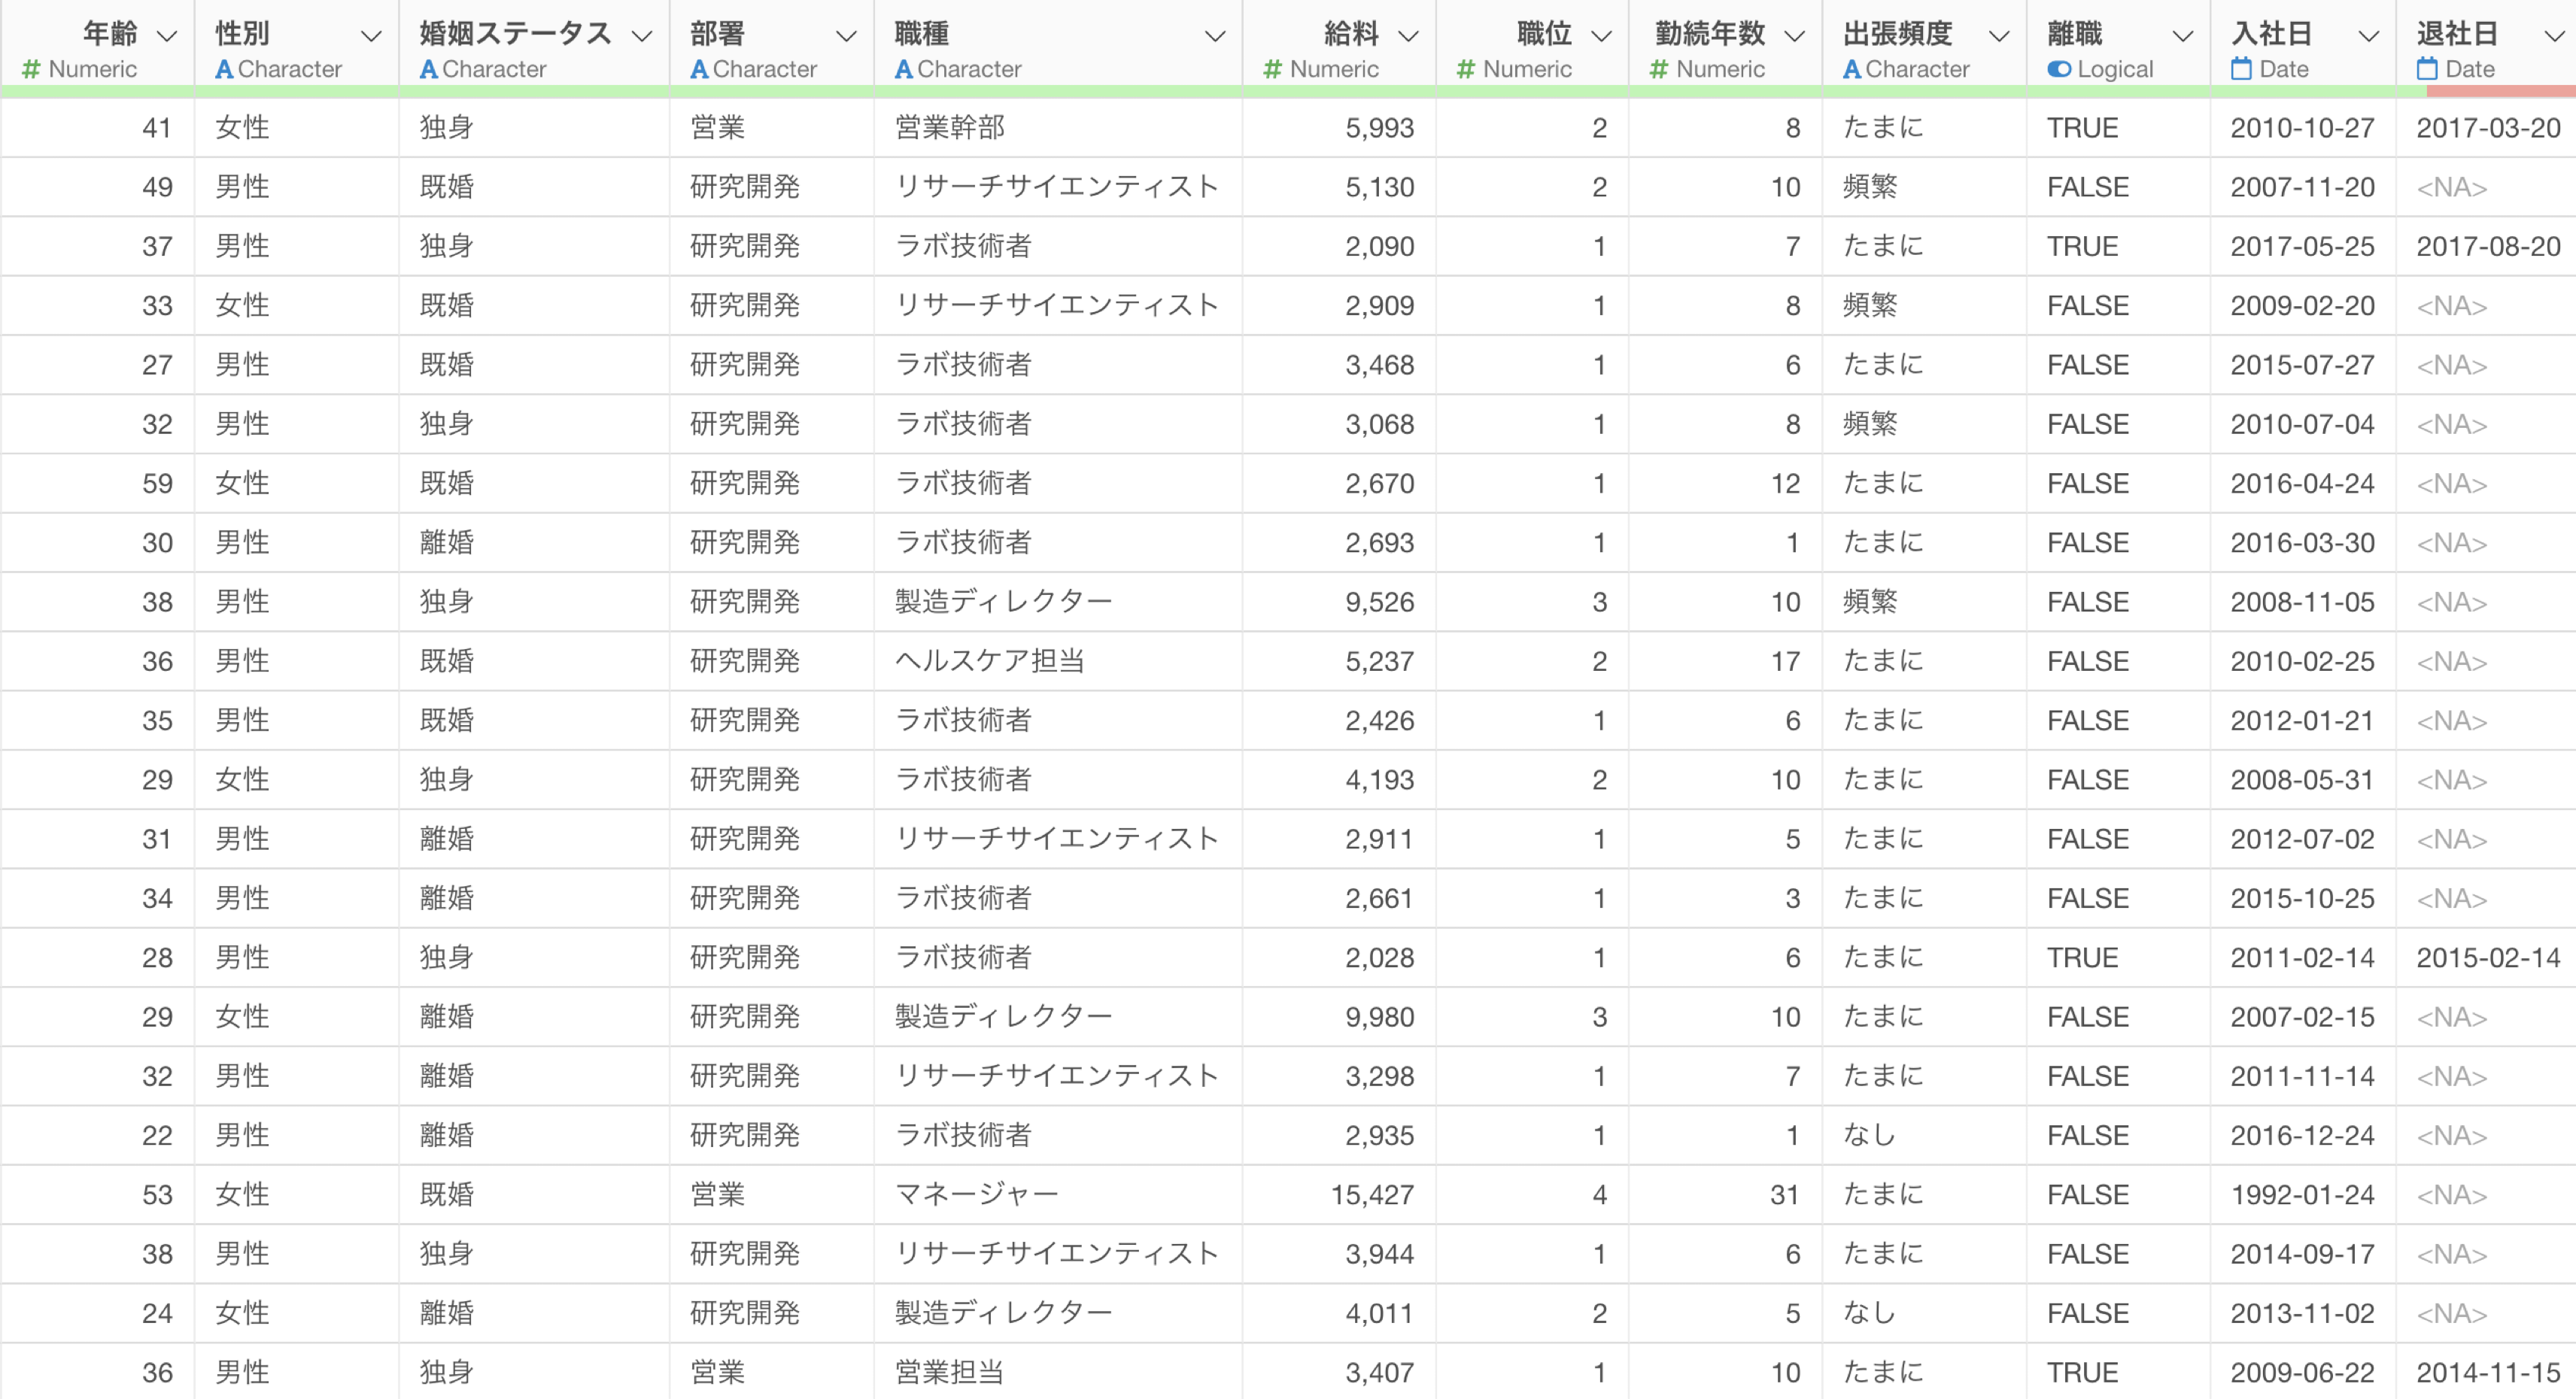The image size is (2576, 1399).
Task: Click the Character type icon under 出張頻度
Action: [x=1852, y=69]
